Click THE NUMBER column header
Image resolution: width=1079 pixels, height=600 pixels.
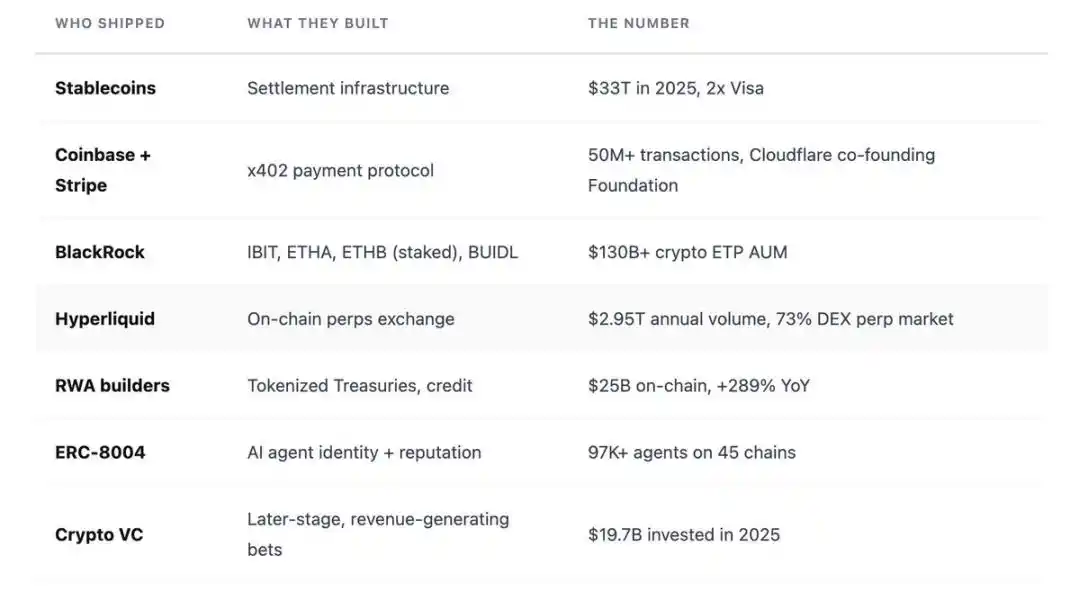(638, 23)
